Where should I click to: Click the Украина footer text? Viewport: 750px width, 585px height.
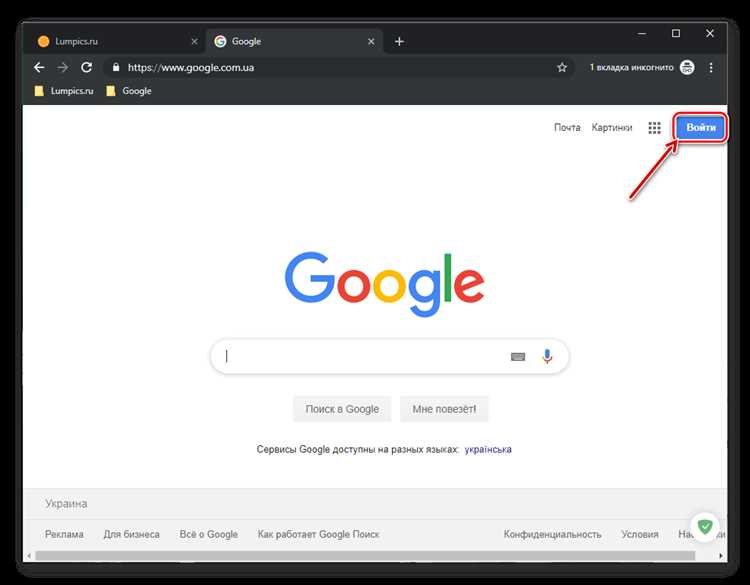point(66,504)
